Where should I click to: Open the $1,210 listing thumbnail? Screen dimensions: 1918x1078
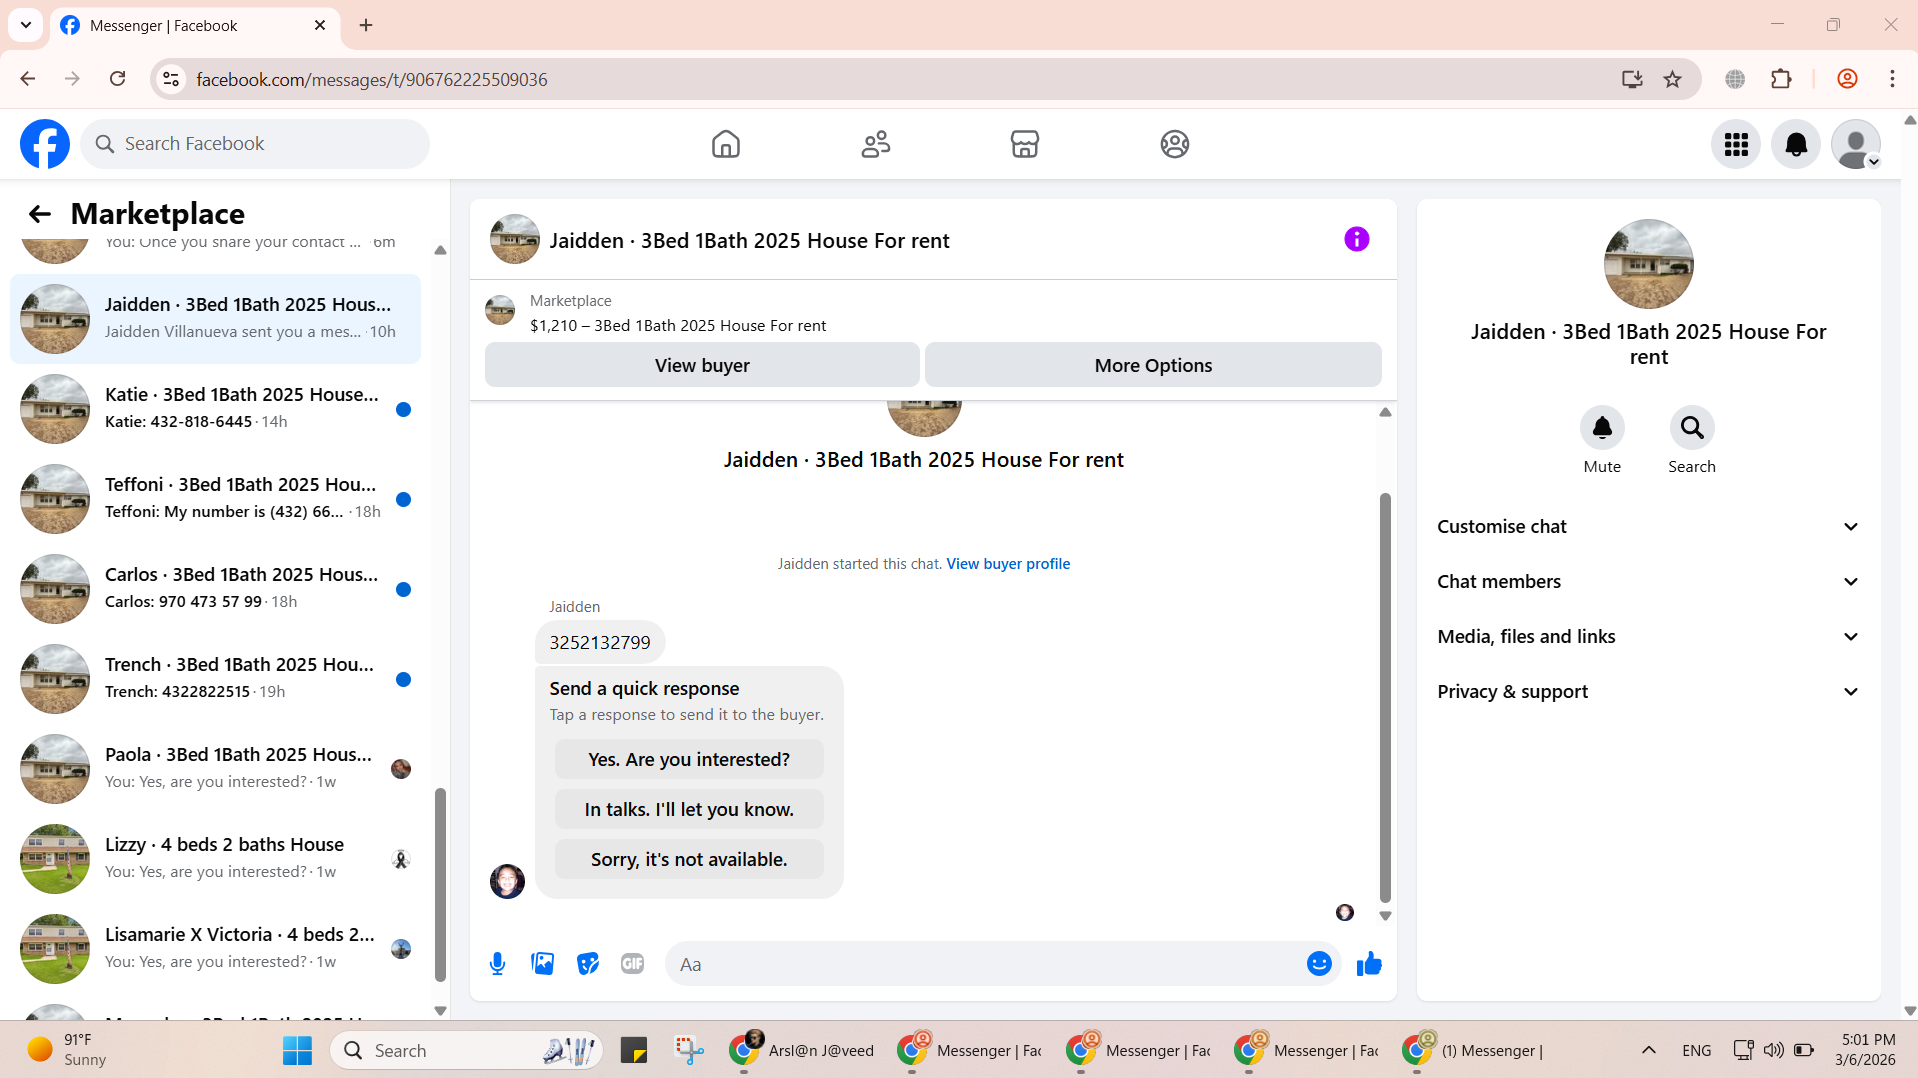coord(500,311)
